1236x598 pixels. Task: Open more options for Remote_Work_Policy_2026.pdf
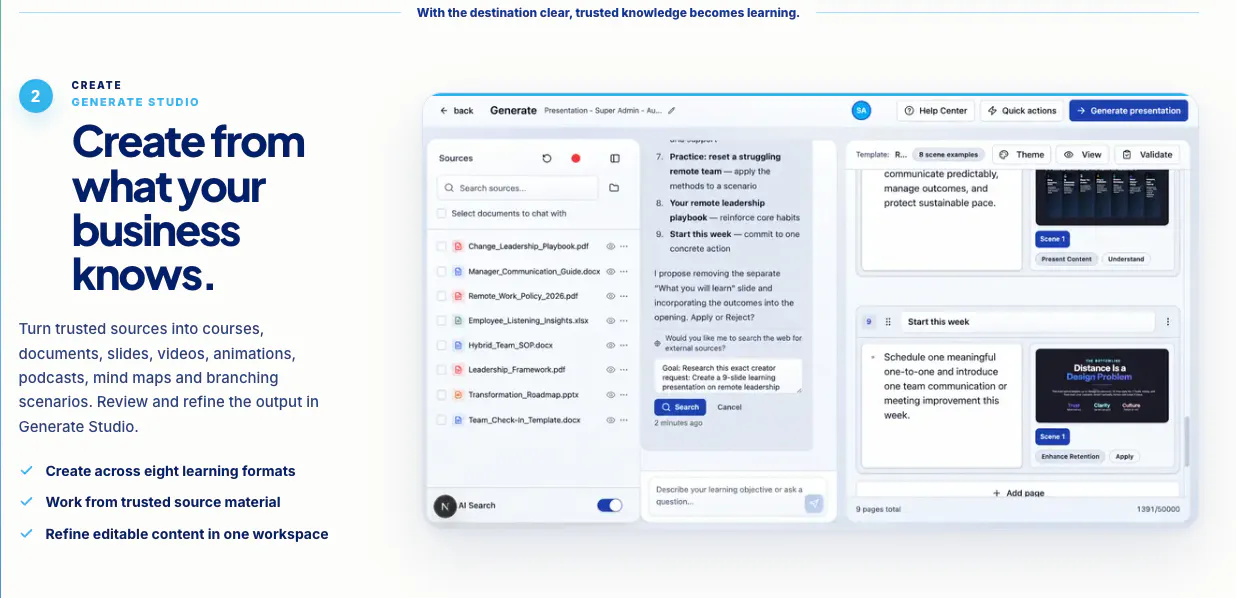click(624, 296)
